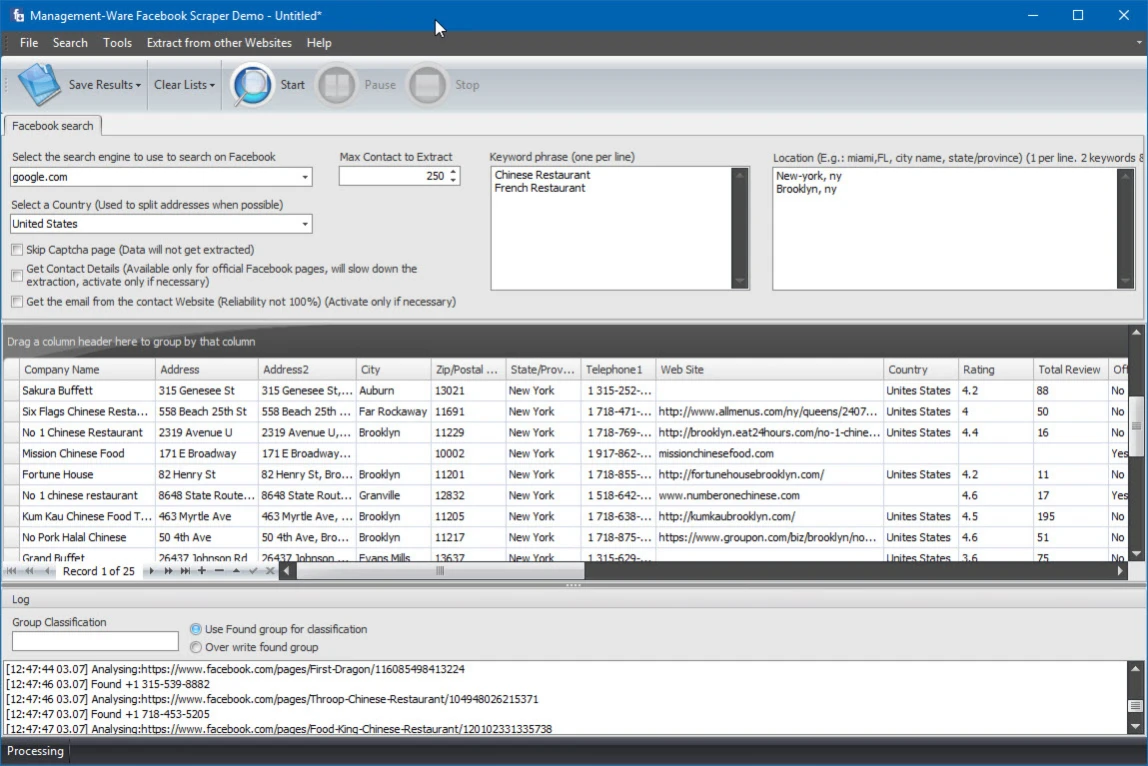Sort by Country column header
This screenshot has width=1148, height=766.
pyautogui.click(x=920, y=370)
